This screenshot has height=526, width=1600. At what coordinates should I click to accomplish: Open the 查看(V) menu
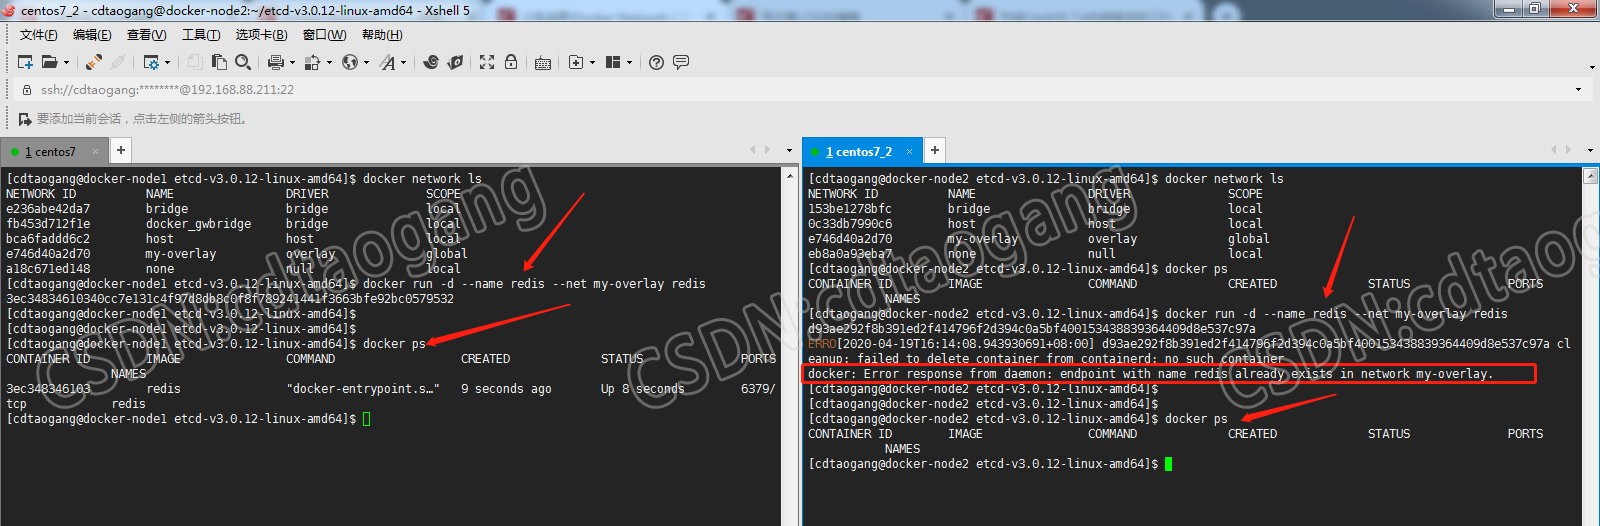(x=146, y=35)
